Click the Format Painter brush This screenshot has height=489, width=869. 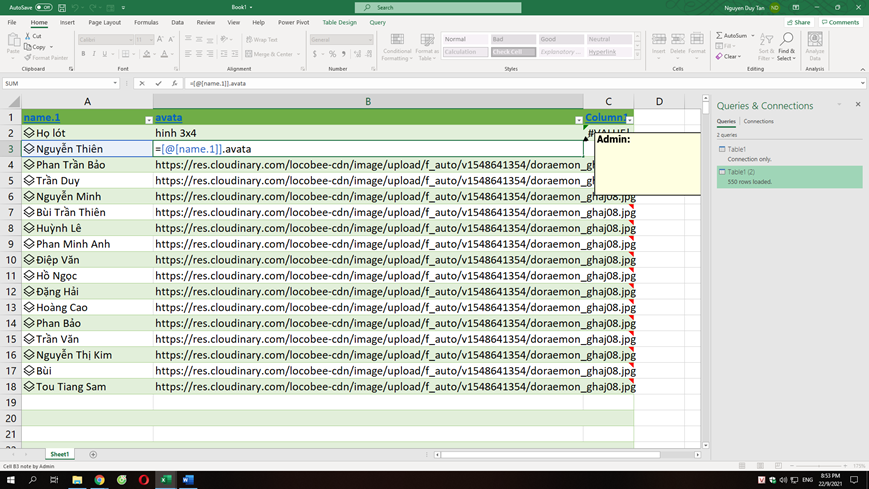click(x=28, y=58)
